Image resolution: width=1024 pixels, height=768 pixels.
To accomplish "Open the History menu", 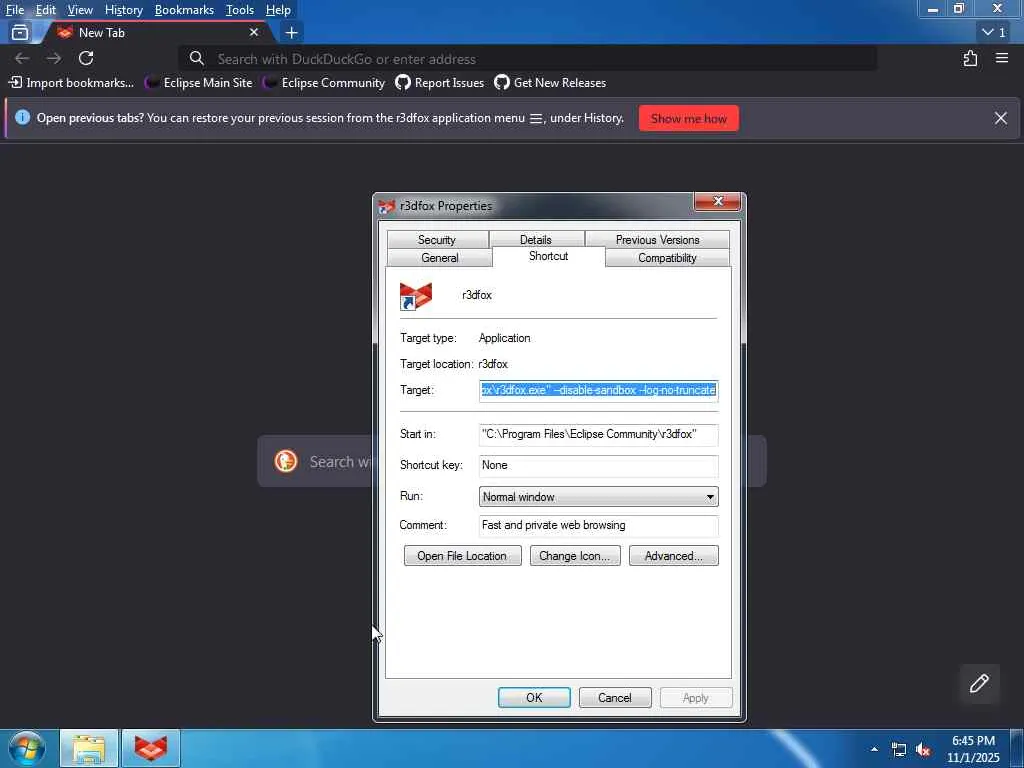I will point(123,10).
